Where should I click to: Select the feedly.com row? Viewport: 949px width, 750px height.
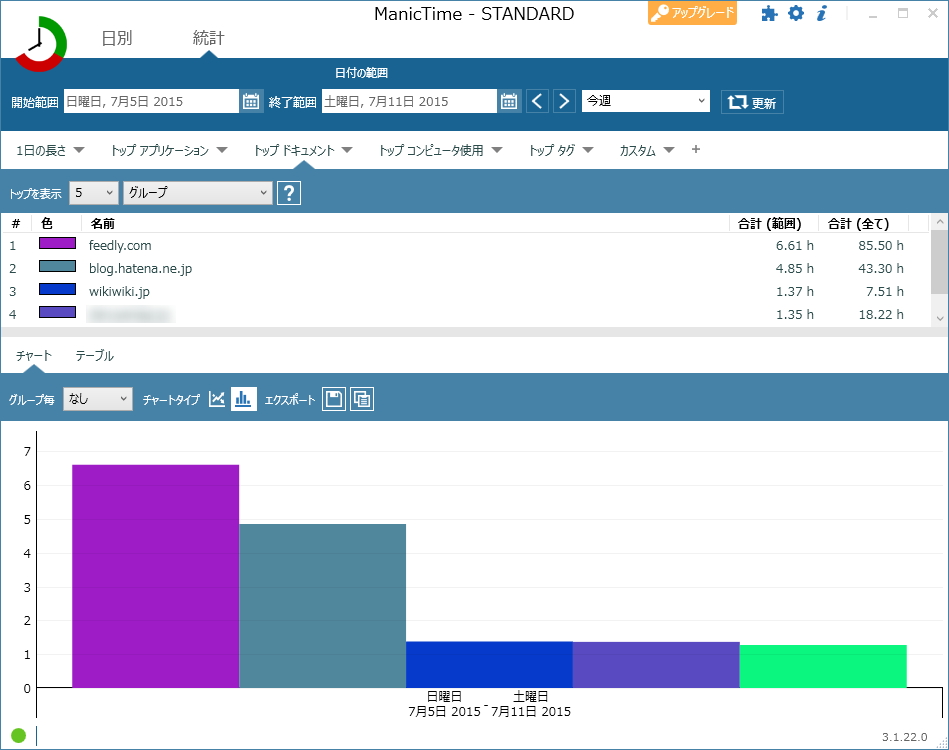tap(466, 245)
